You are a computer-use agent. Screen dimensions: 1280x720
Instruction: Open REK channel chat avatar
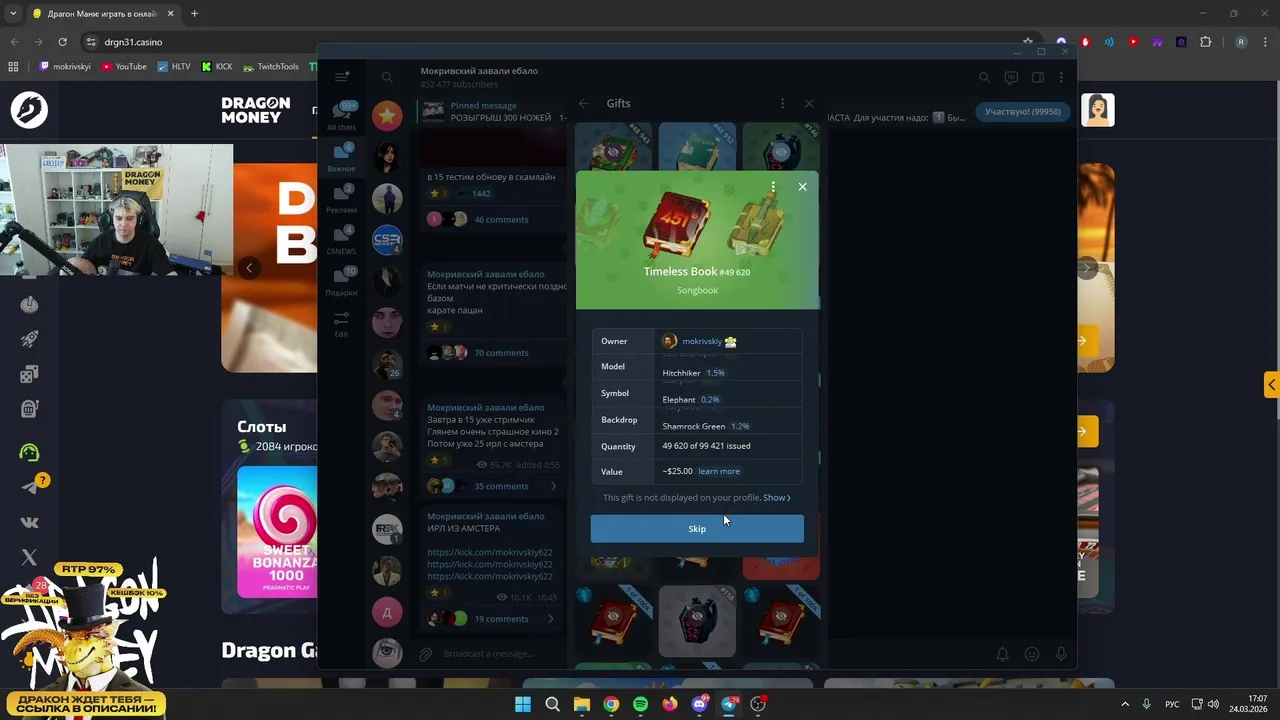point(387,529)
